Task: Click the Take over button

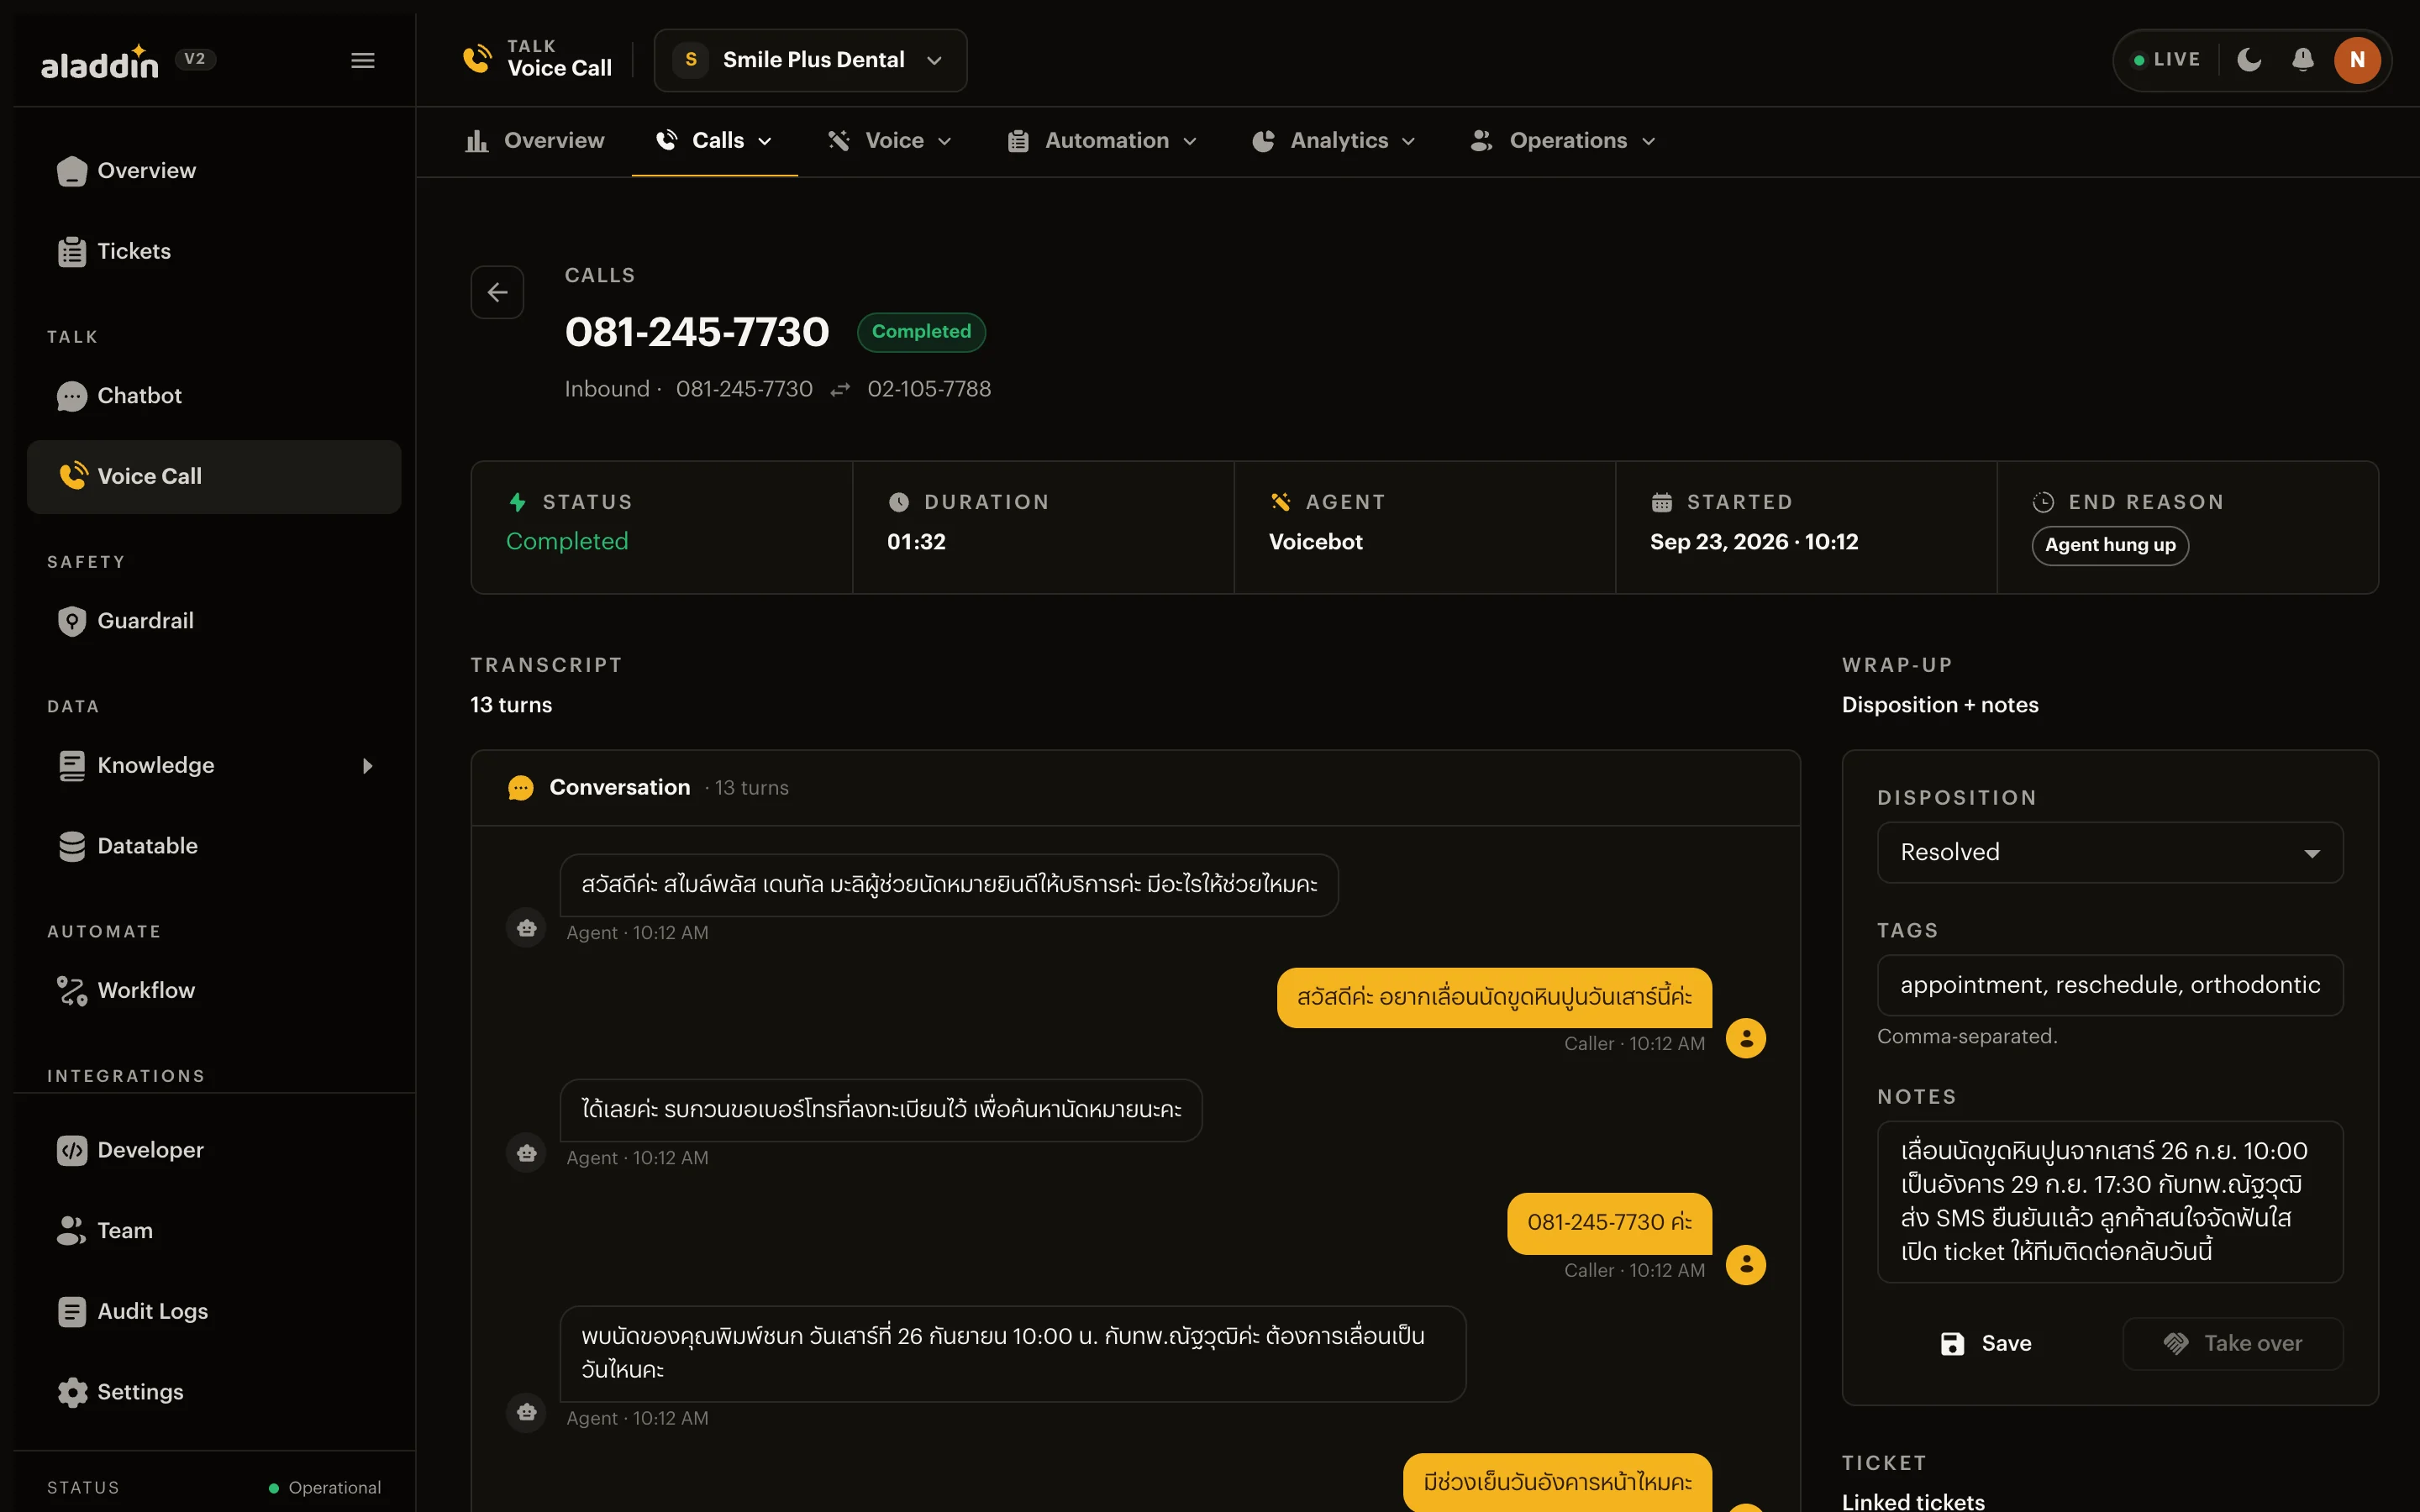Action: [2232, 1343]
